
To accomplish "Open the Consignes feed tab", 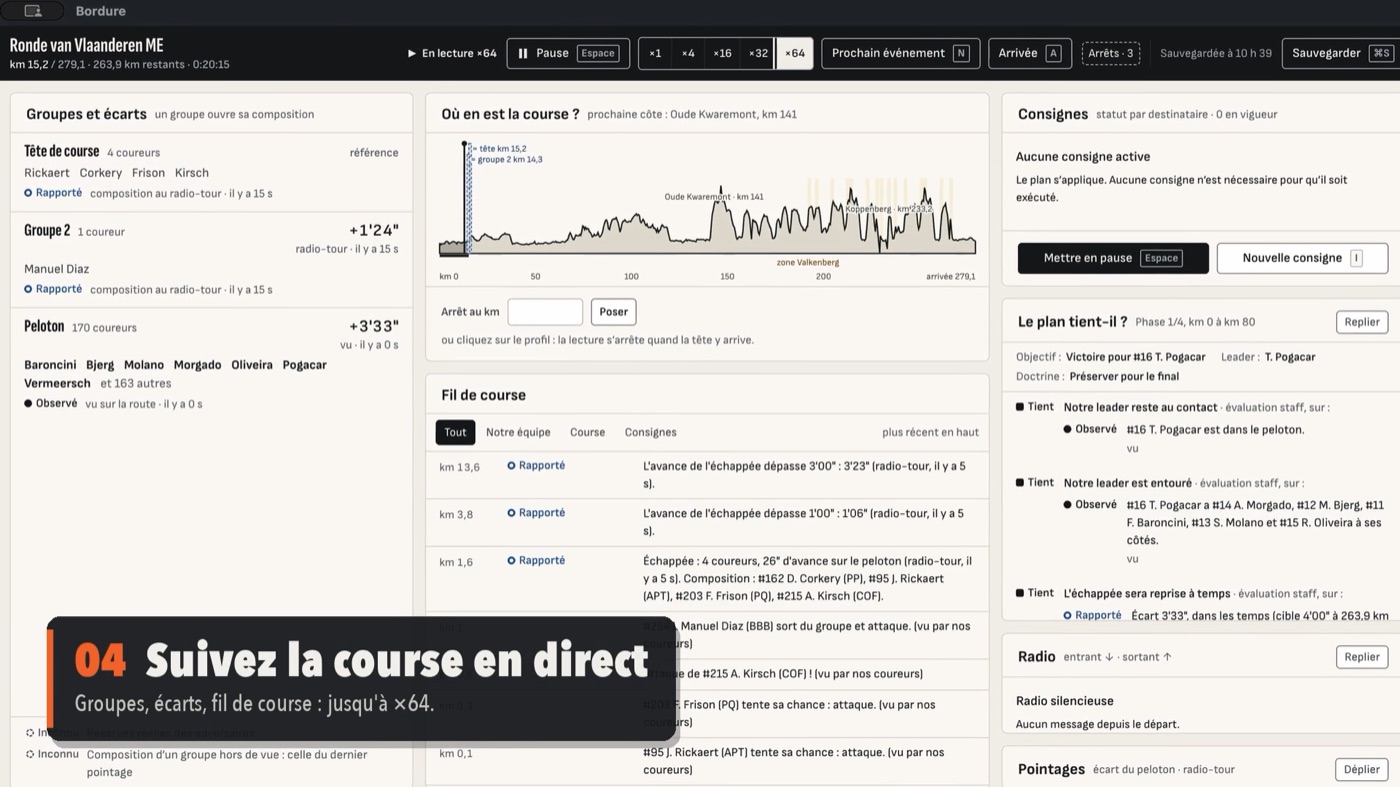I will pos(650,432).
